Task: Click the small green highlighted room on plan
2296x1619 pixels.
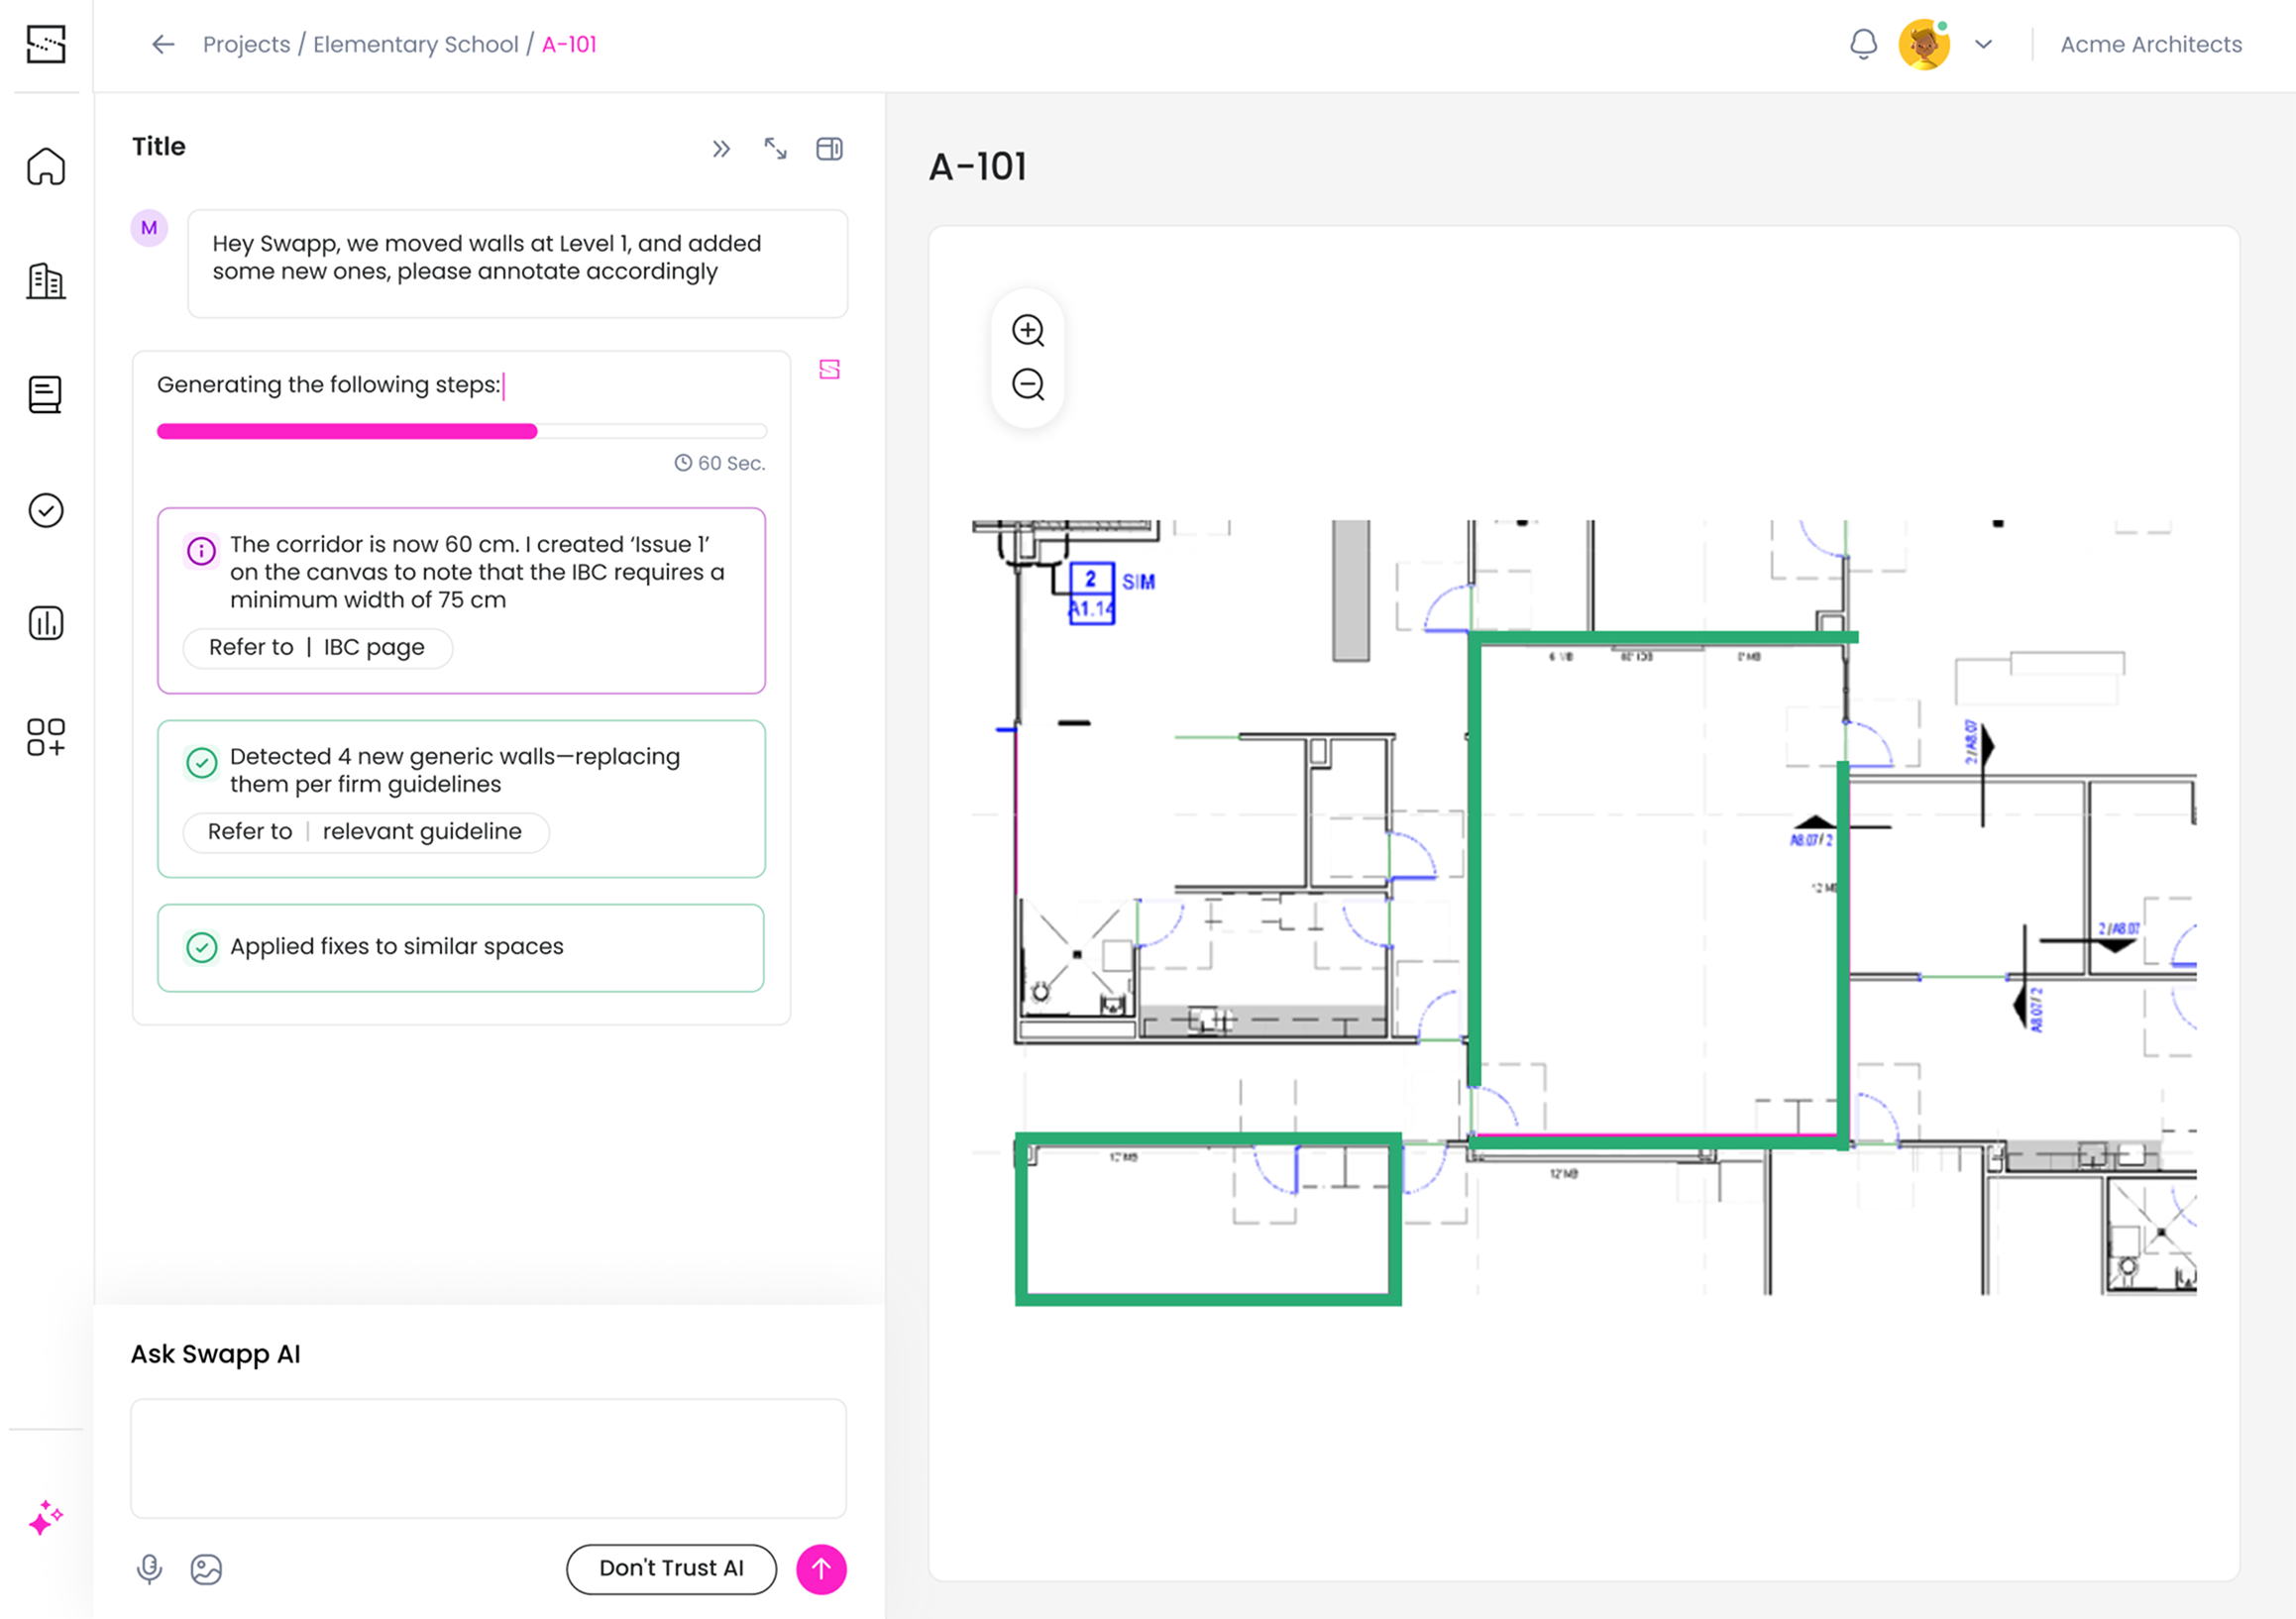Action: [x=1208, y=1219]
